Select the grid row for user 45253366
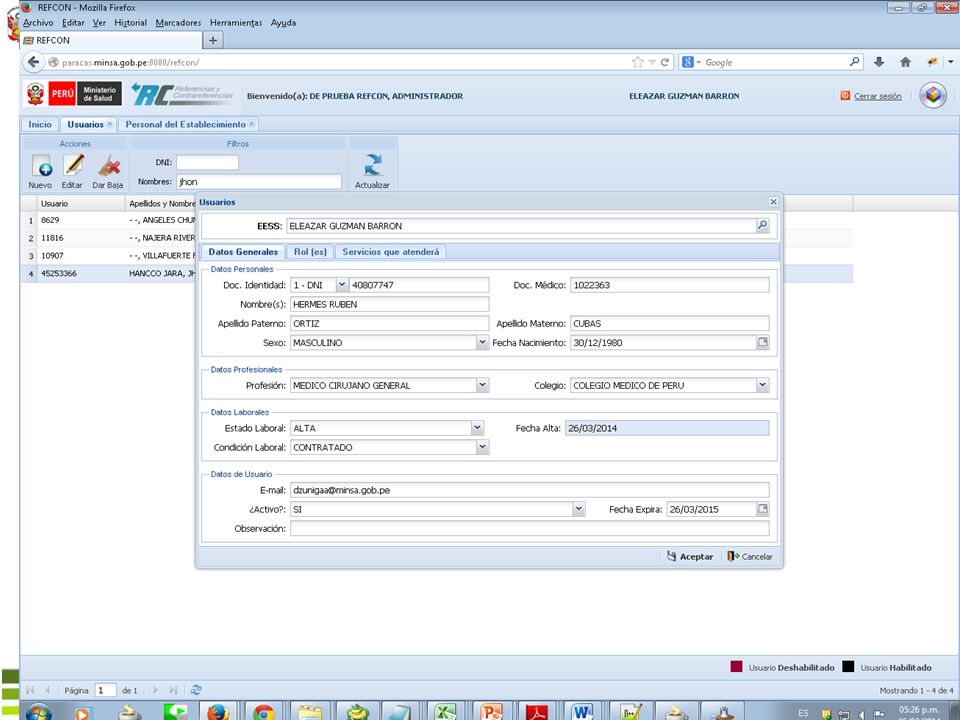This screenshot has width=960, height=720. (107, 273)
